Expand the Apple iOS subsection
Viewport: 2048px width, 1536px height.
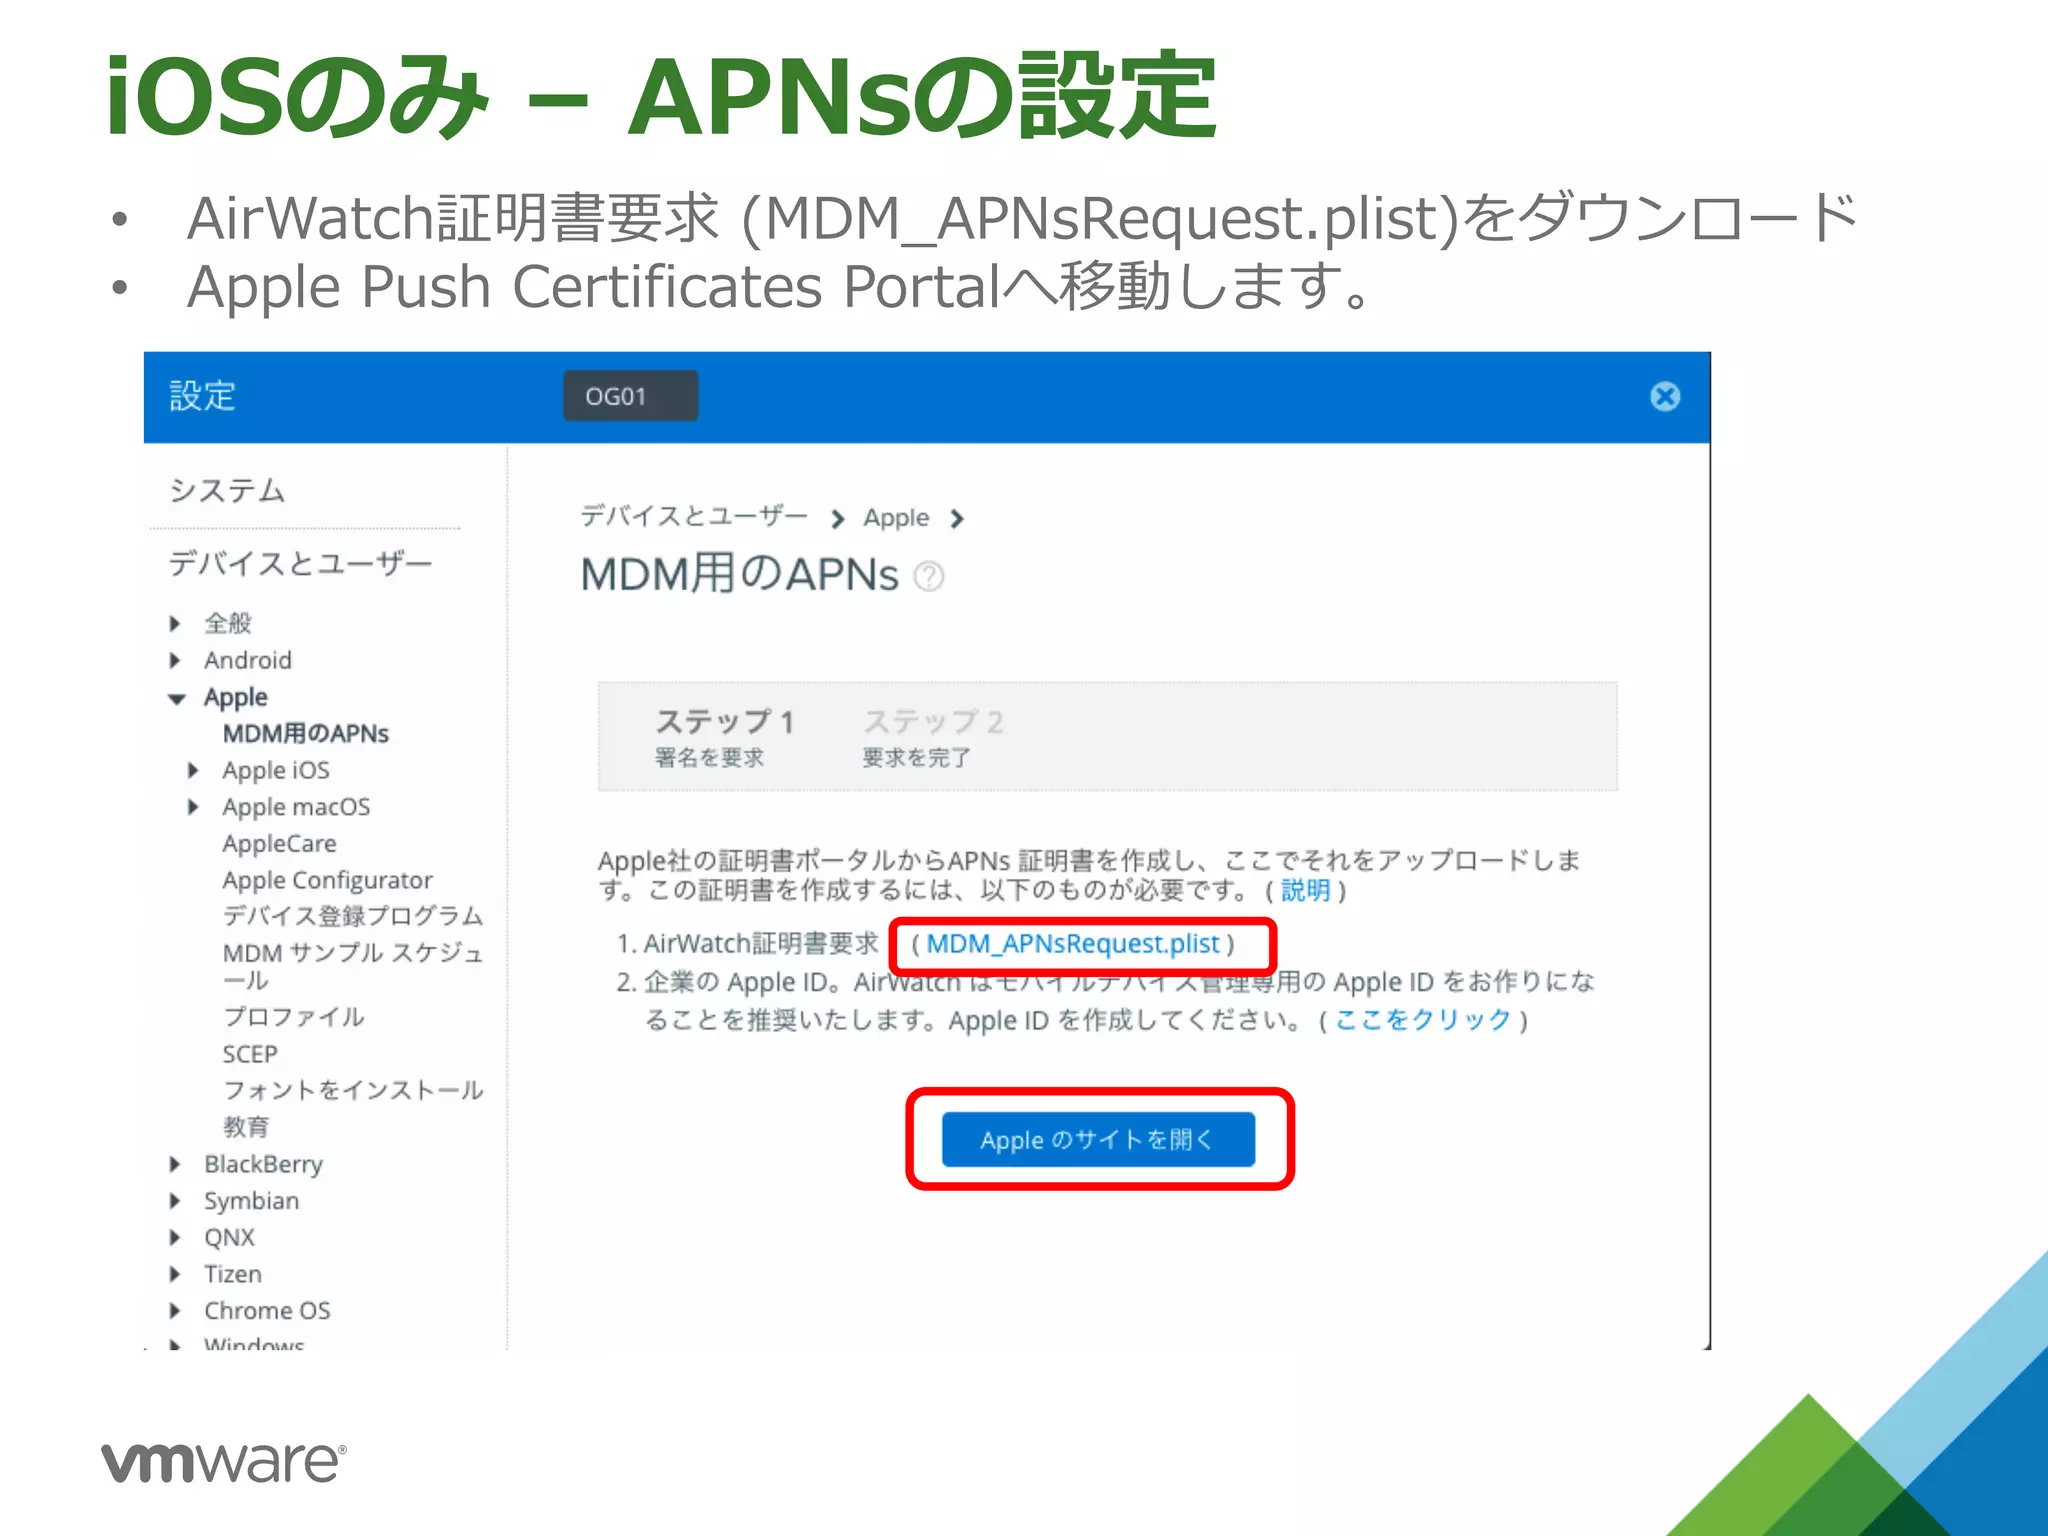tap(193, 770)
